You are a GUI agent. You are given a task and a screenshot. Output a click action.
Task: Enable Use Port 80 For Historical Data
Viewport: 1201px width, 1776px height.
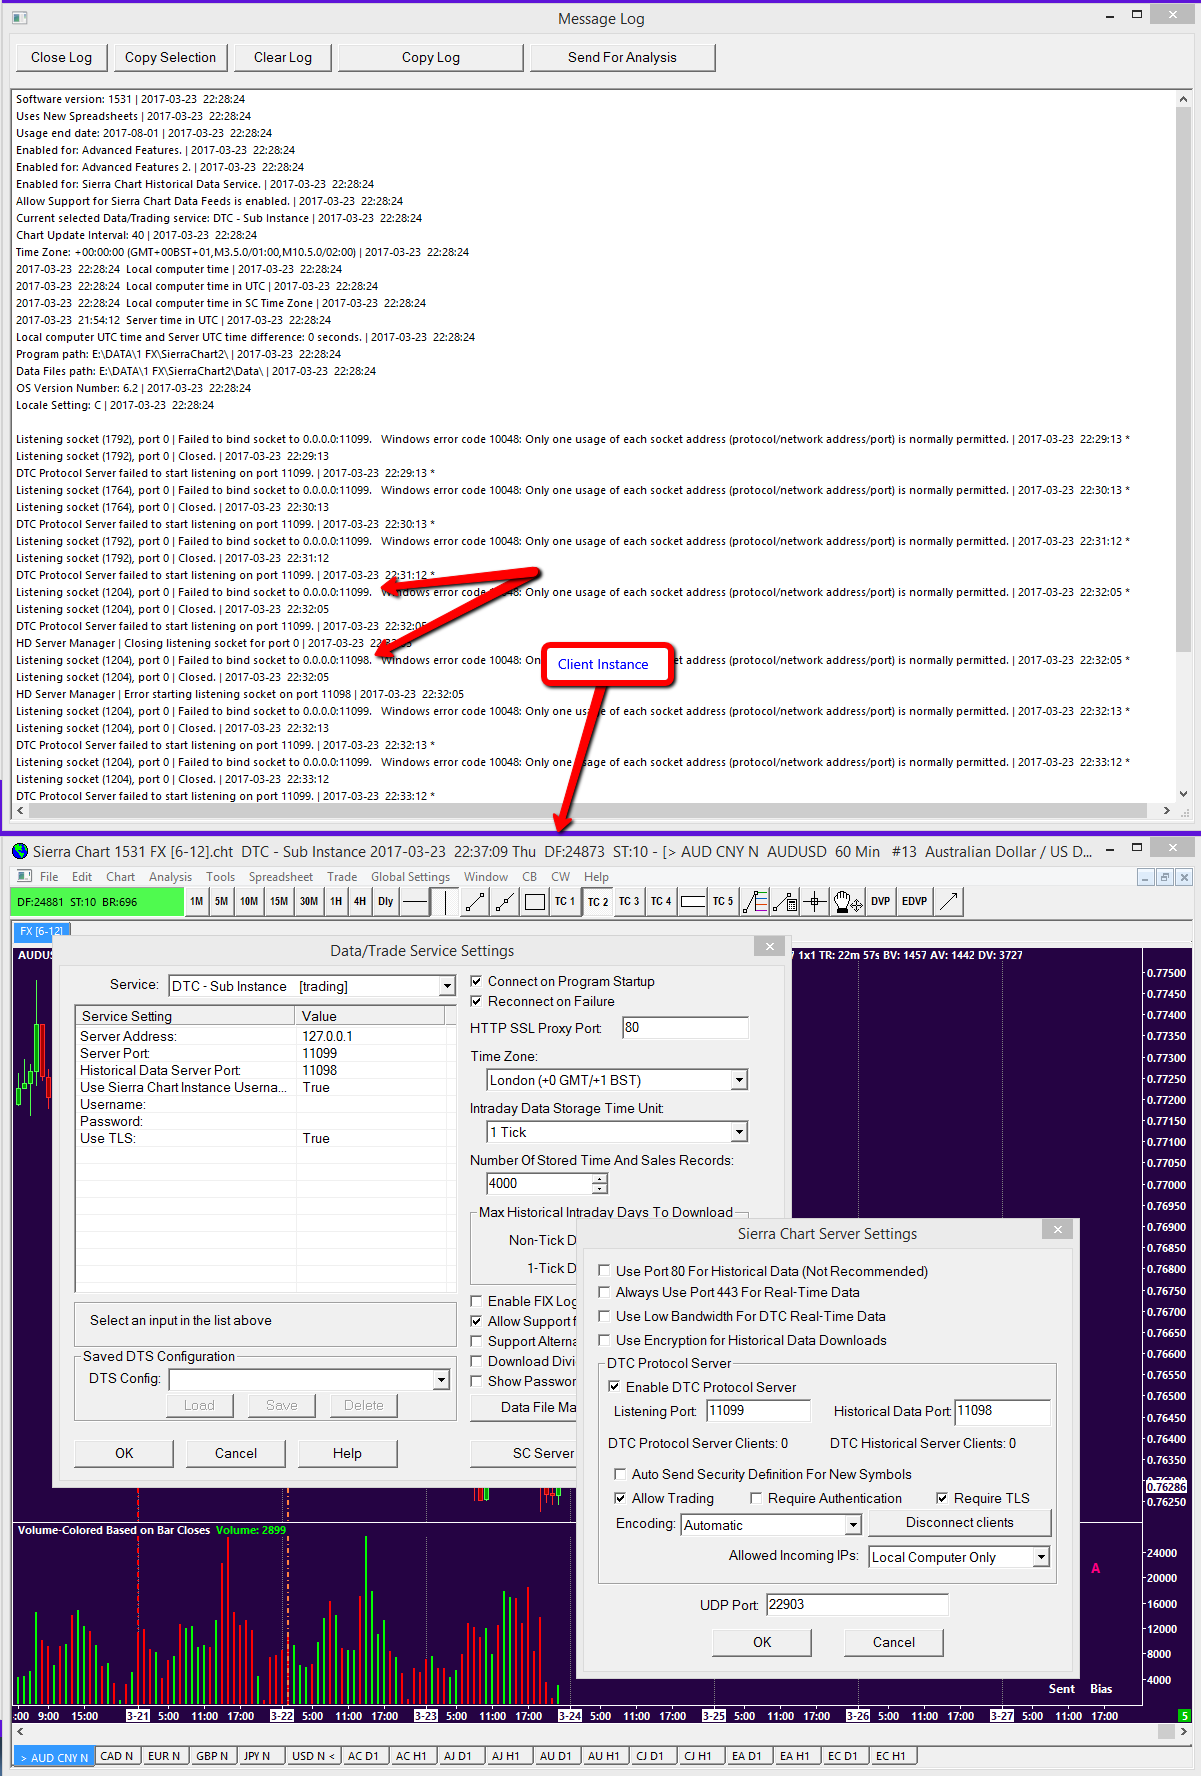604,1270
